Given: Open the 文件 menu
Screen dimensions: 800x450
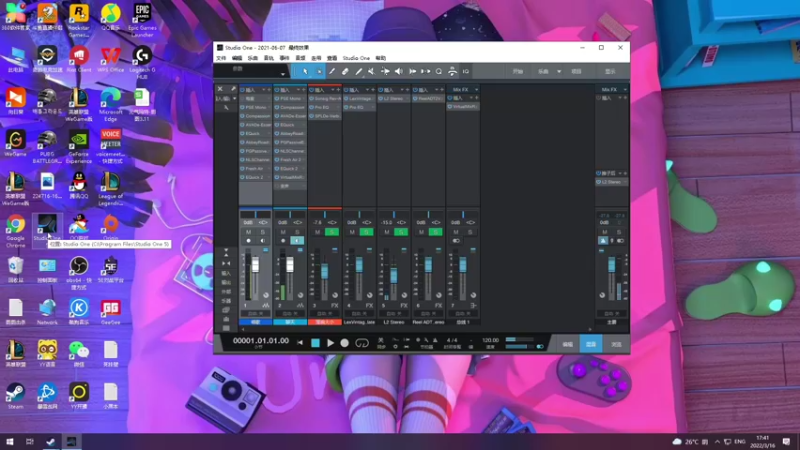Looking at the screenshot, I should pyautogui.click(x=221, y=58).
